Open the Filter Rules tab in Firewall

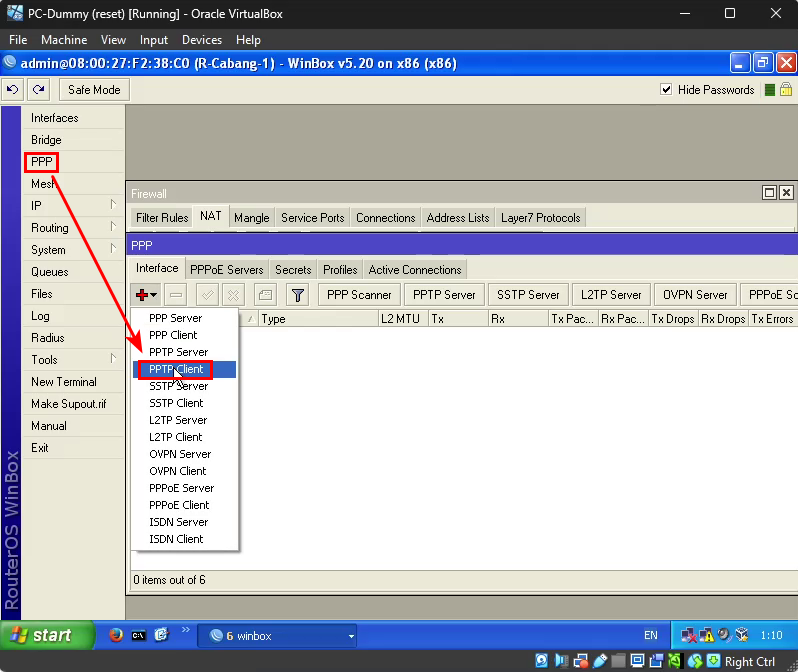pos(162,218)
